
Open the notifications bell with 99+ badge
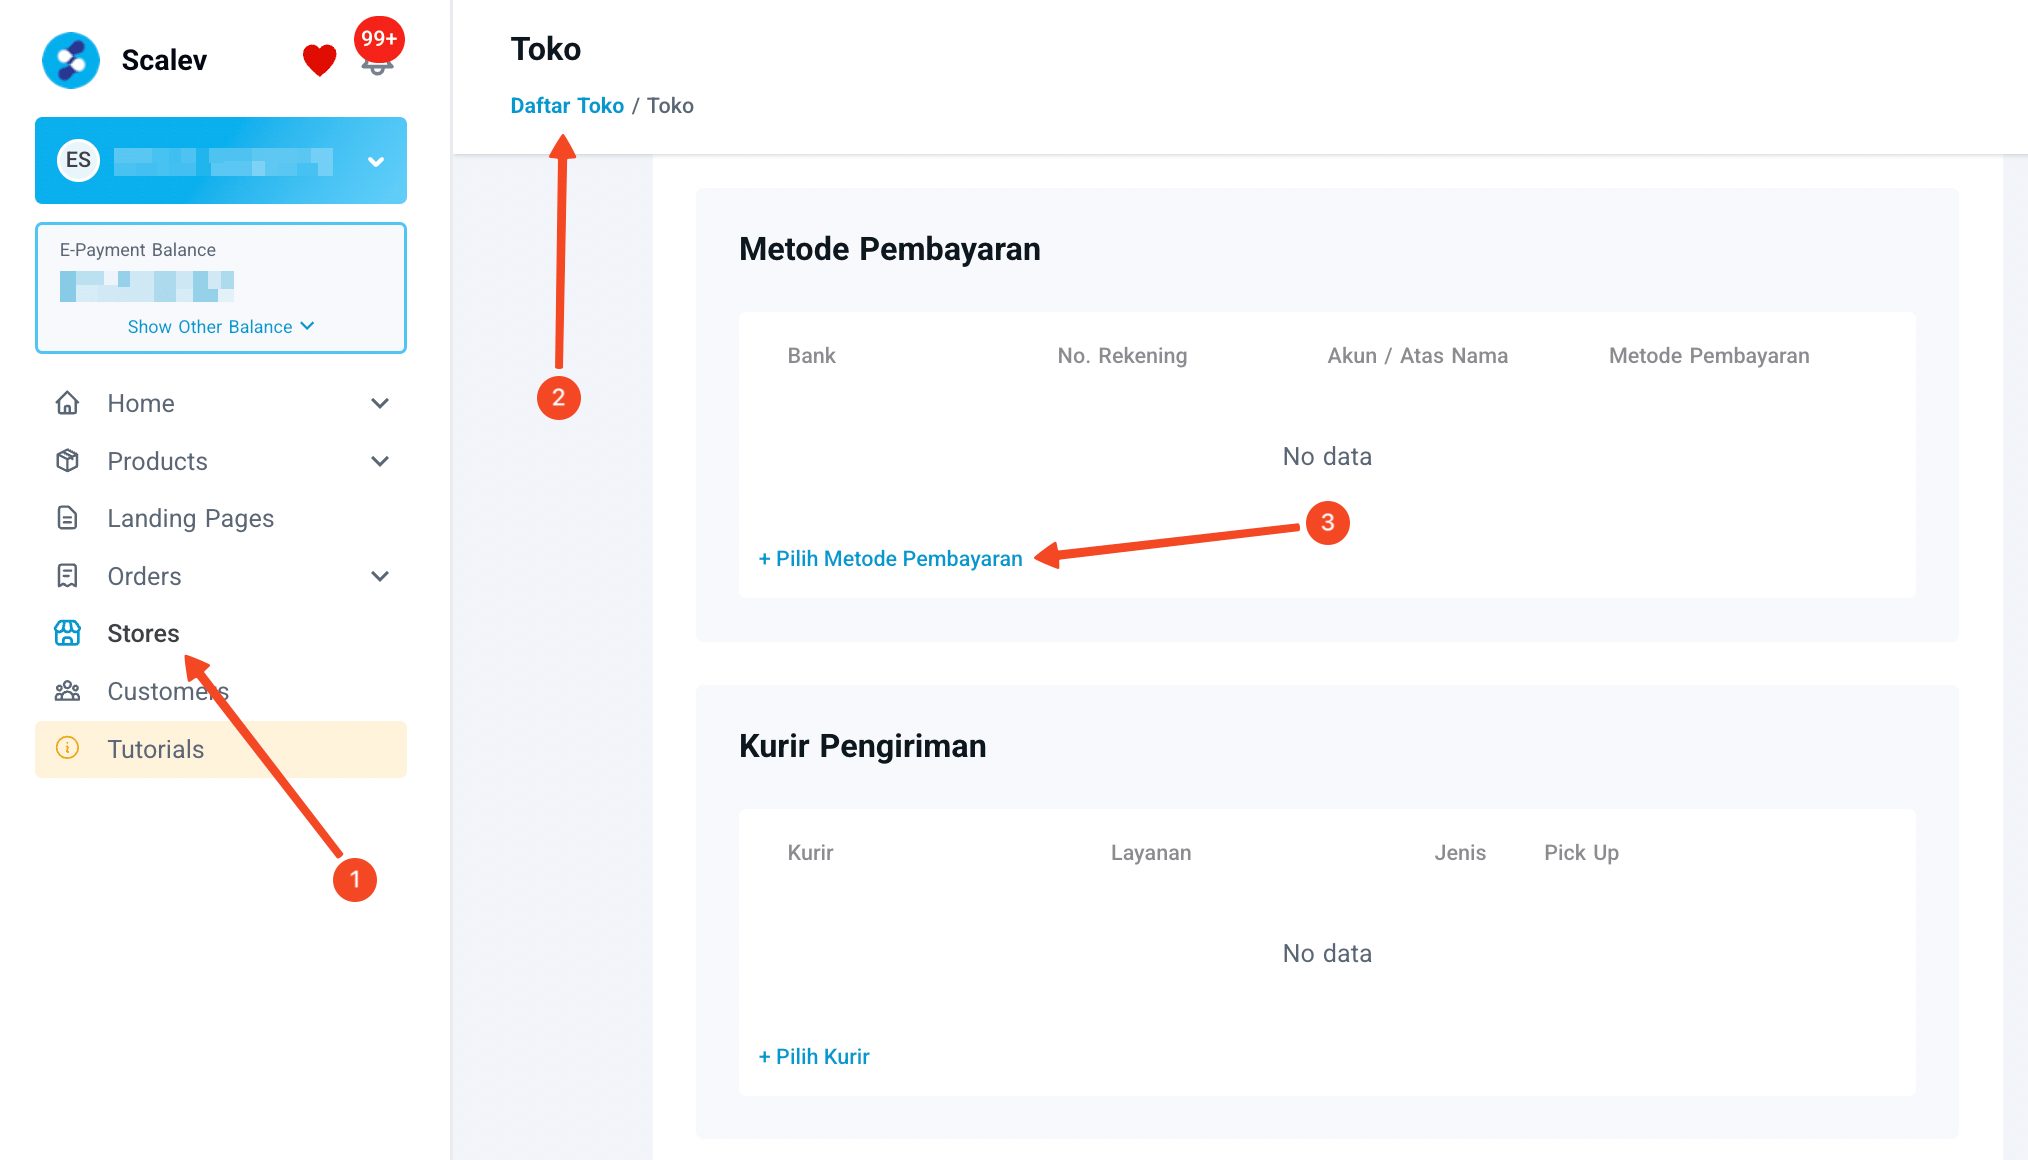[x=377, y=62]
